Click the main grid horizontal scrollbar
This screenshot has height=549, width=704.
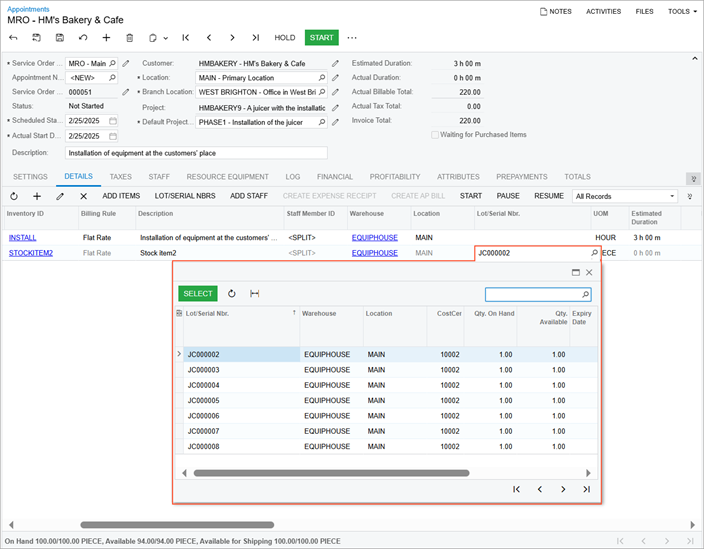pyautogui.click(x=177, y=525)
